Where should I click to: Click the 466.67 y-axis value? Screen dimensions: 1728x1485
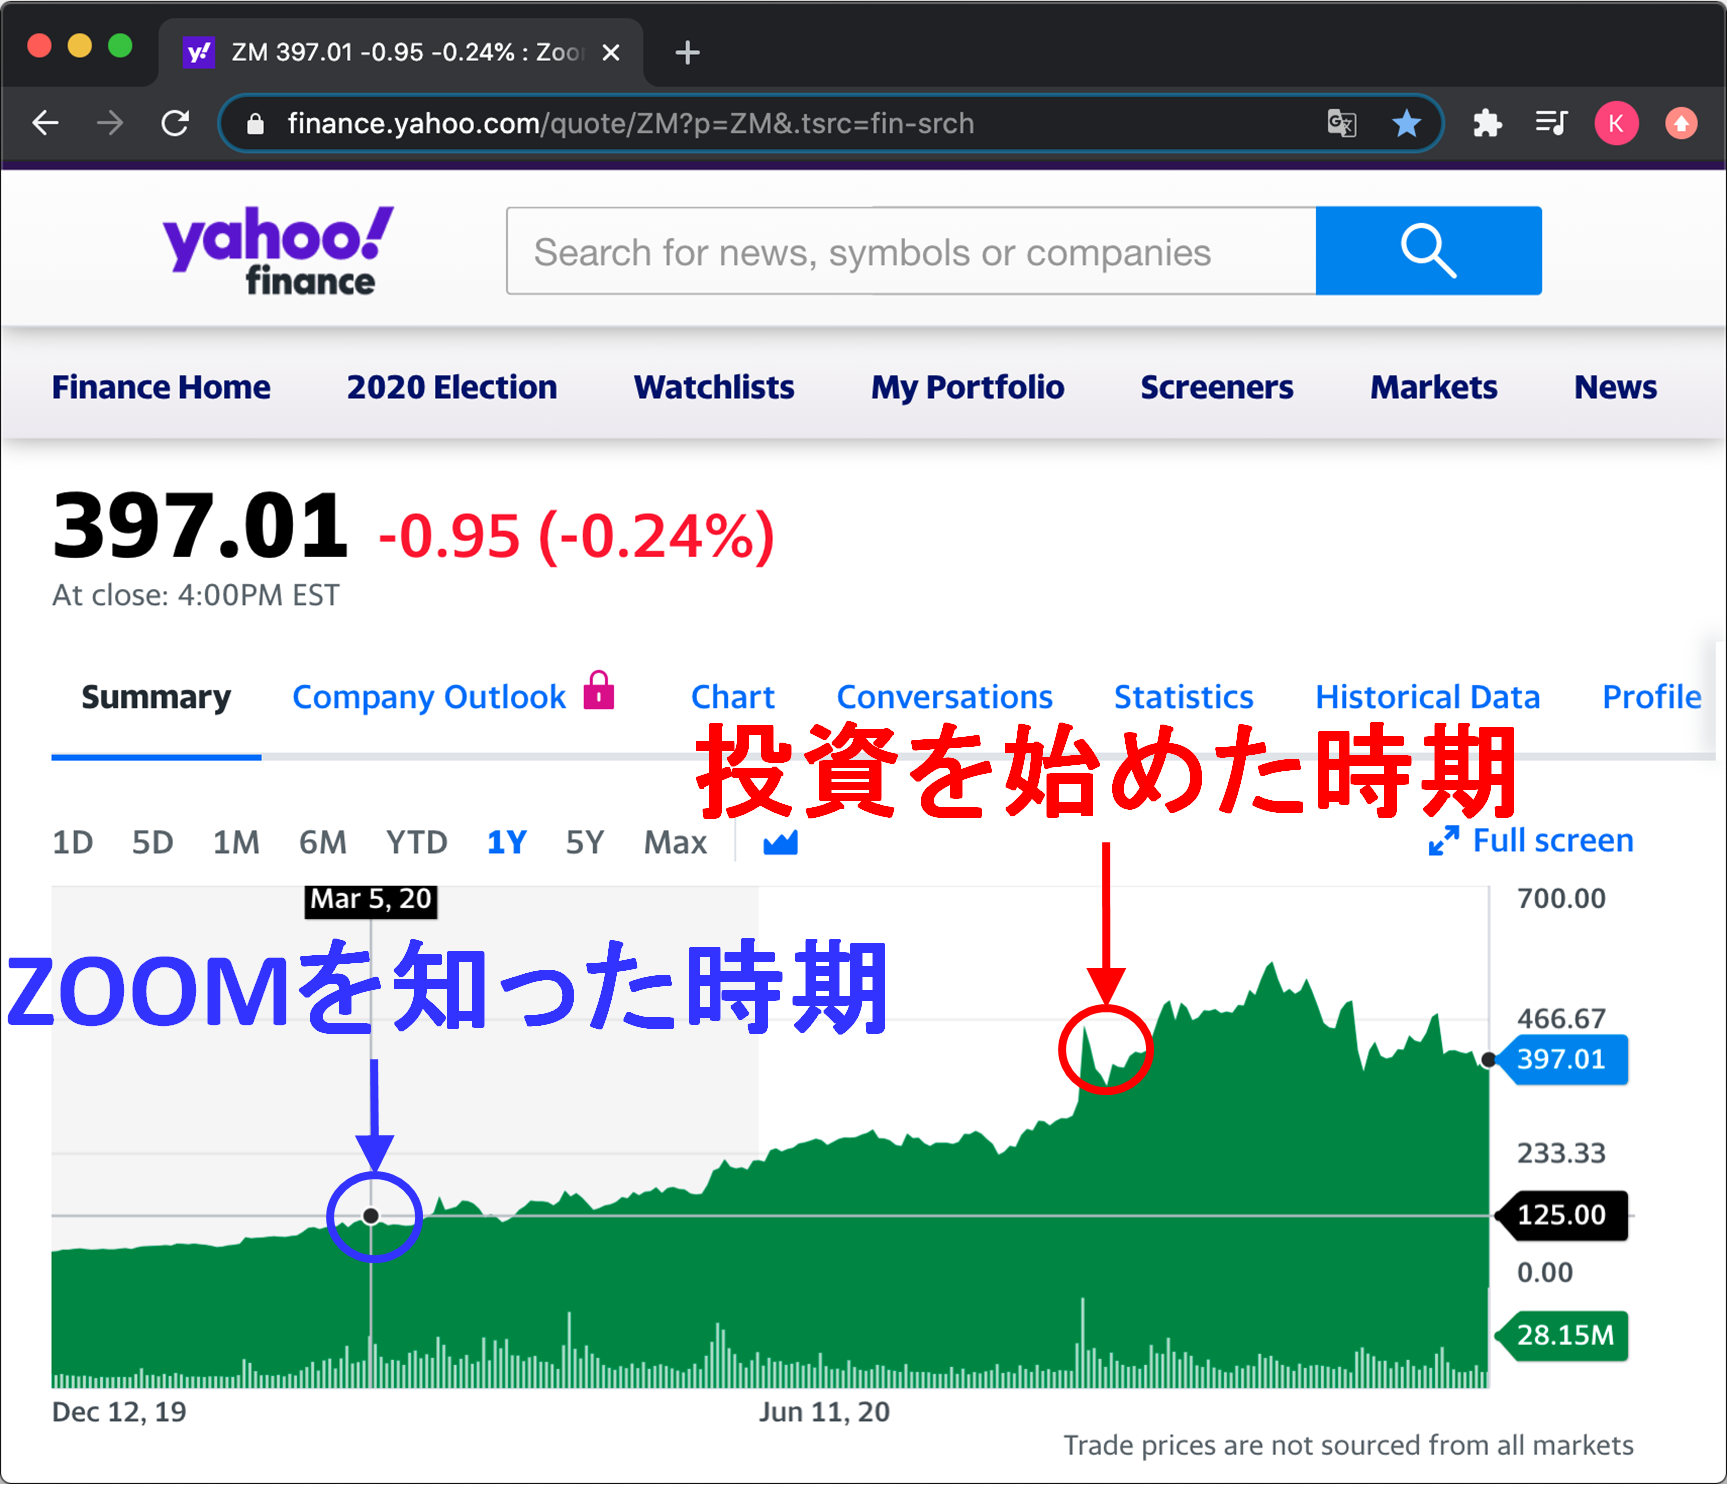coord(1561,1018)
